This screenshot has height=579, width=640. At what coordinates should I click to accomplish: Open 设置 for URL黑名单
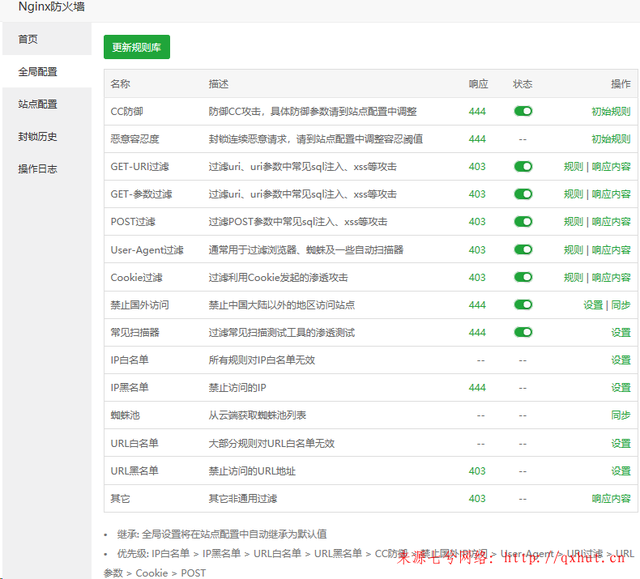coord(621,471)
